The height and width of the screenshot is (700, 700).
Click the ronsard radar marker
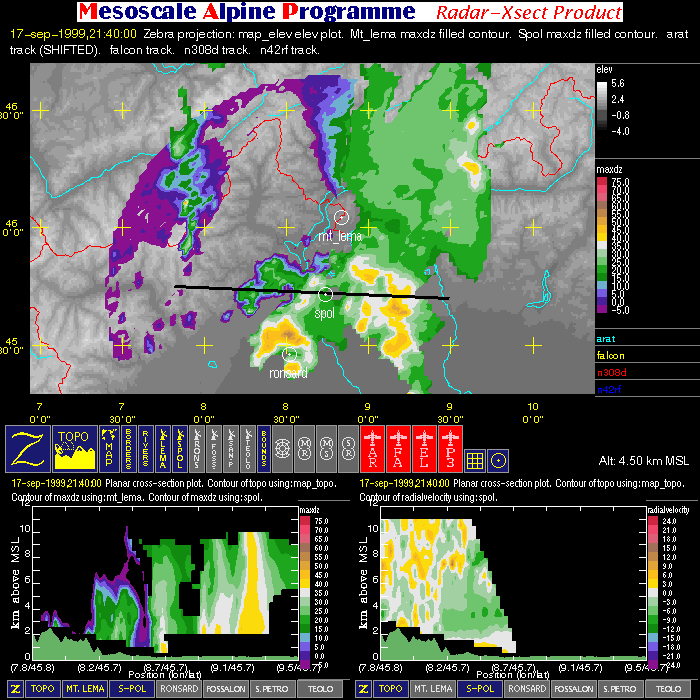tap(289, 354)
